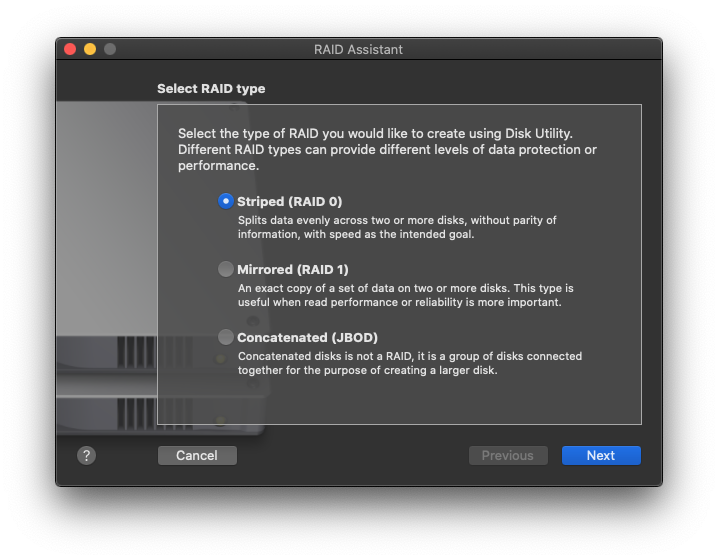
Task: Click the grayed-out zoom window button
Action: point(110,49)
